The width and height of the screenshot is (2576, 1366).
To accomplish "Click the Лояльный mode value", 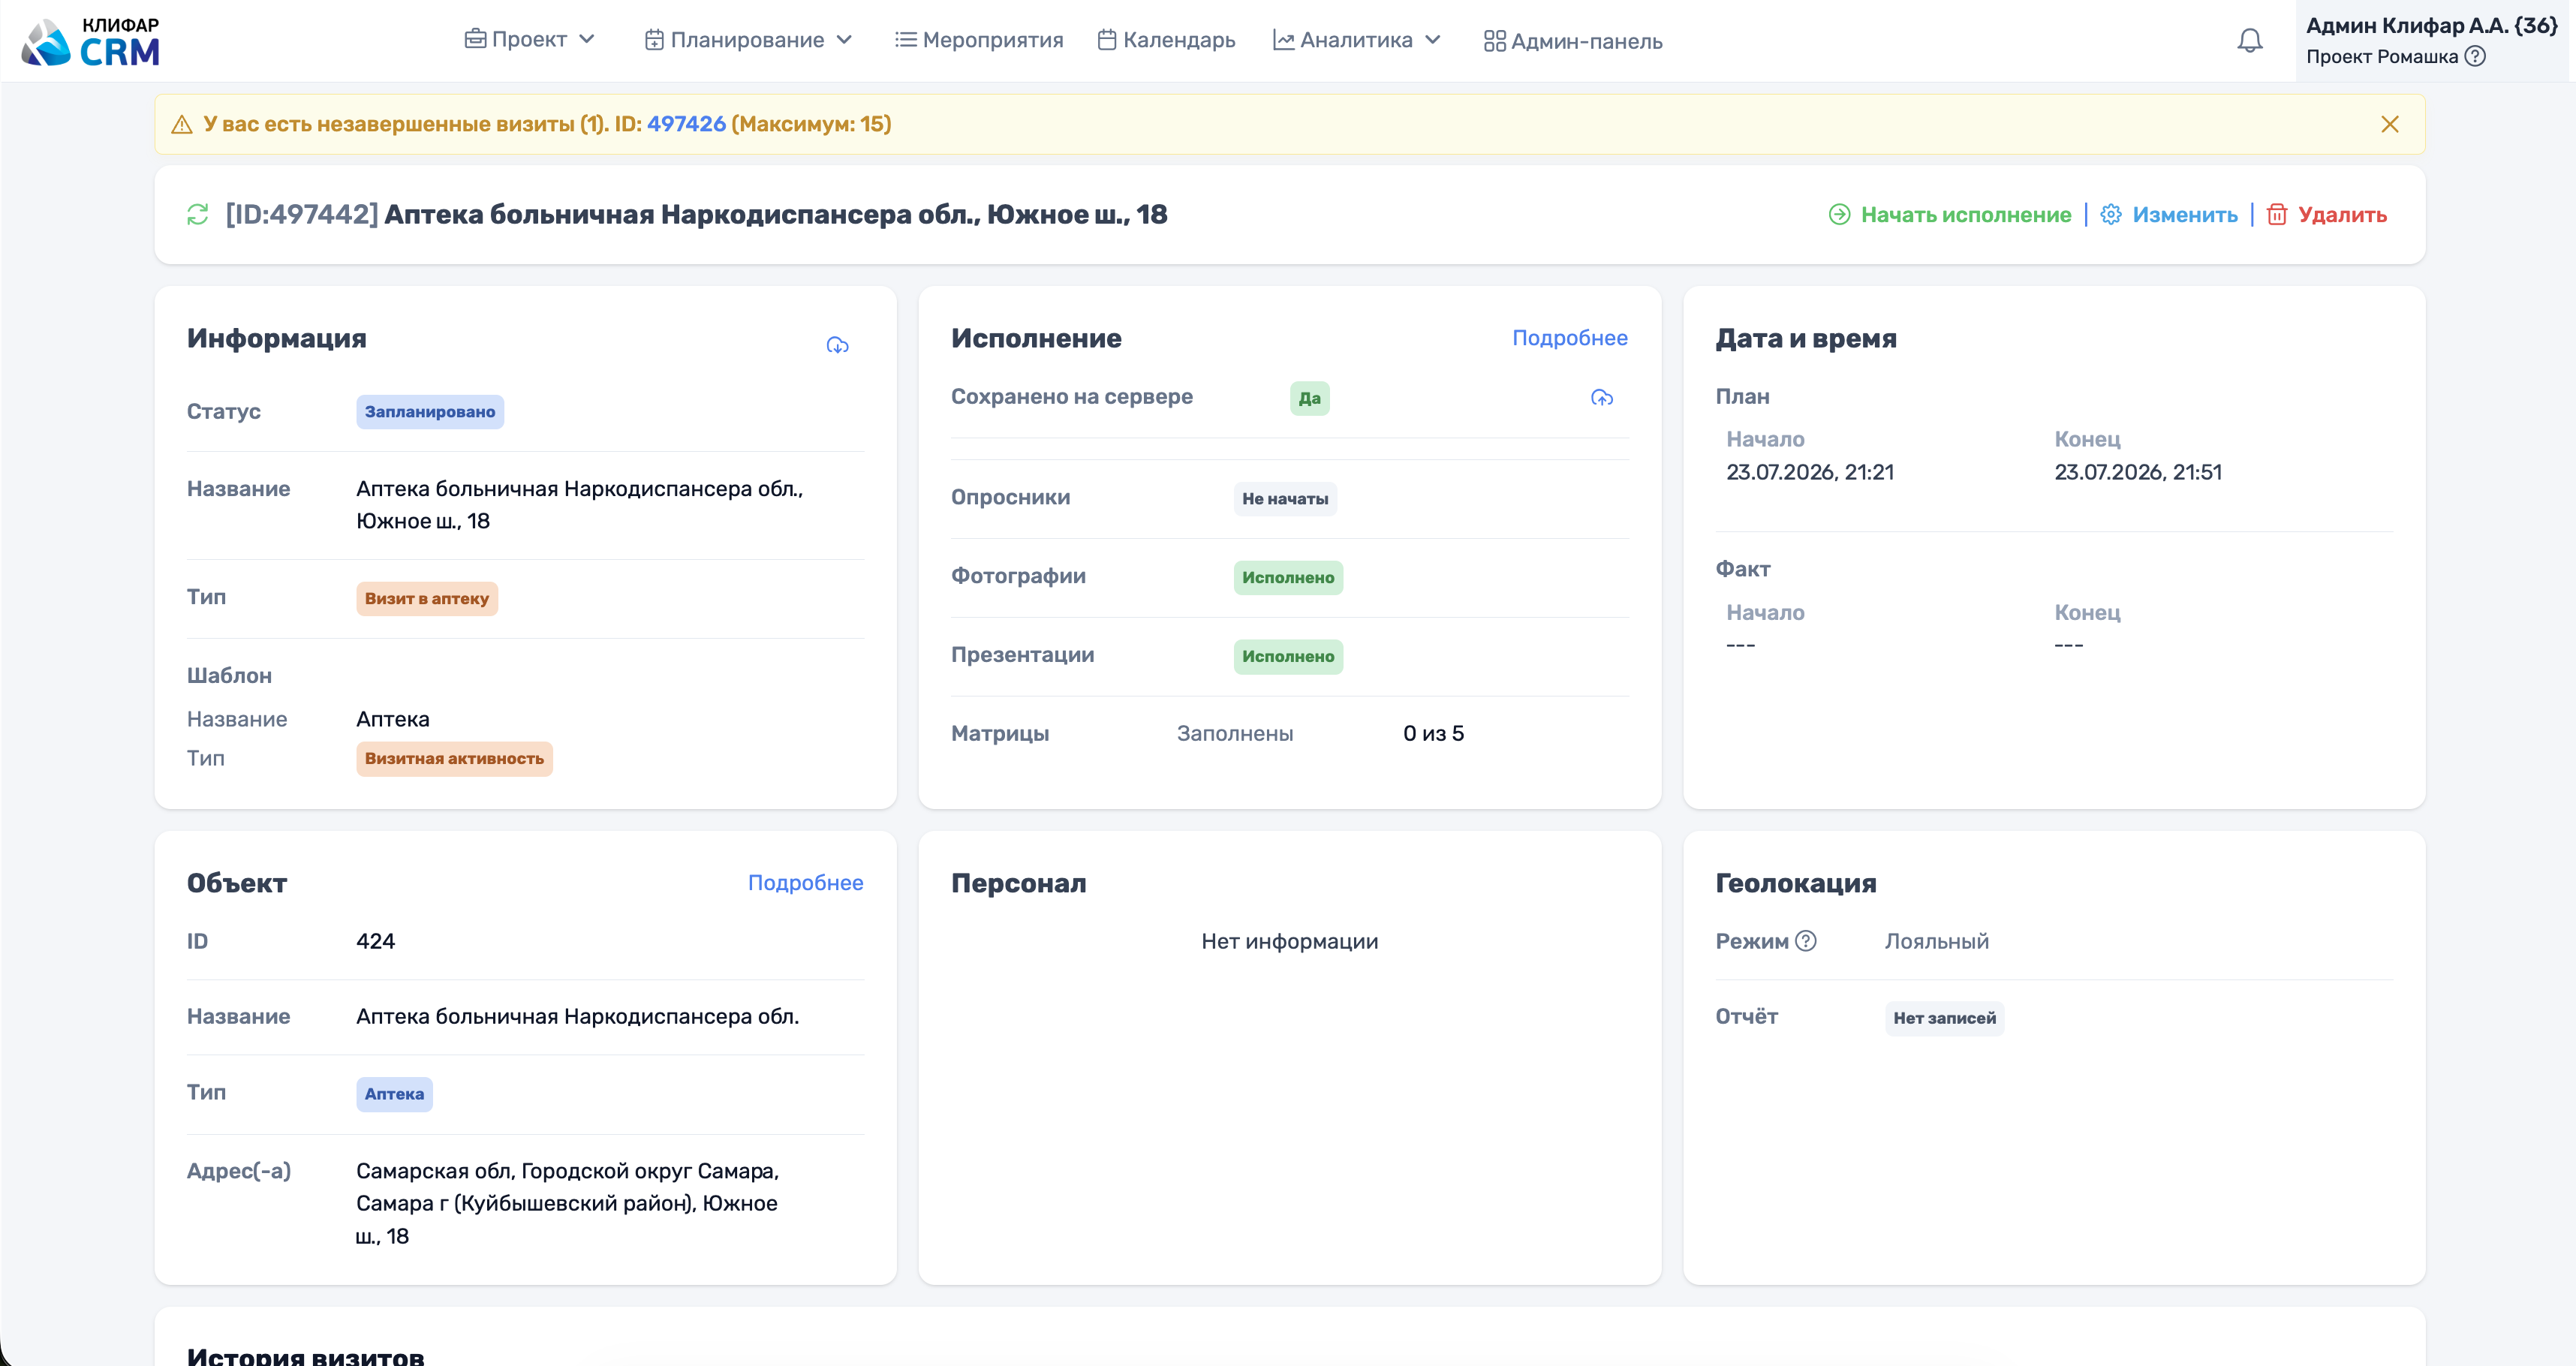I will [1937, 941].
